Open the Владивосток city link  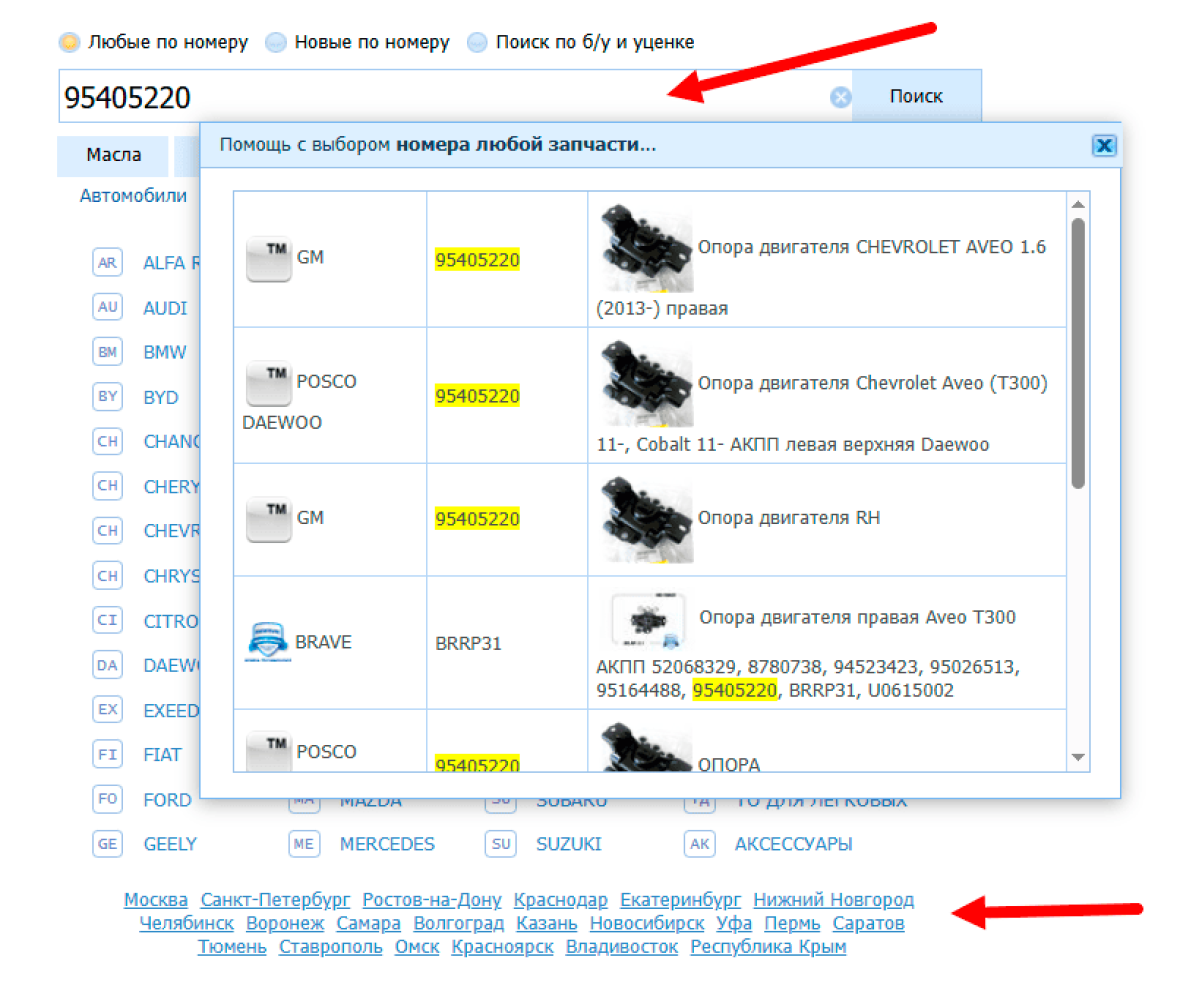pyautogui.click(x=622, y=947)
